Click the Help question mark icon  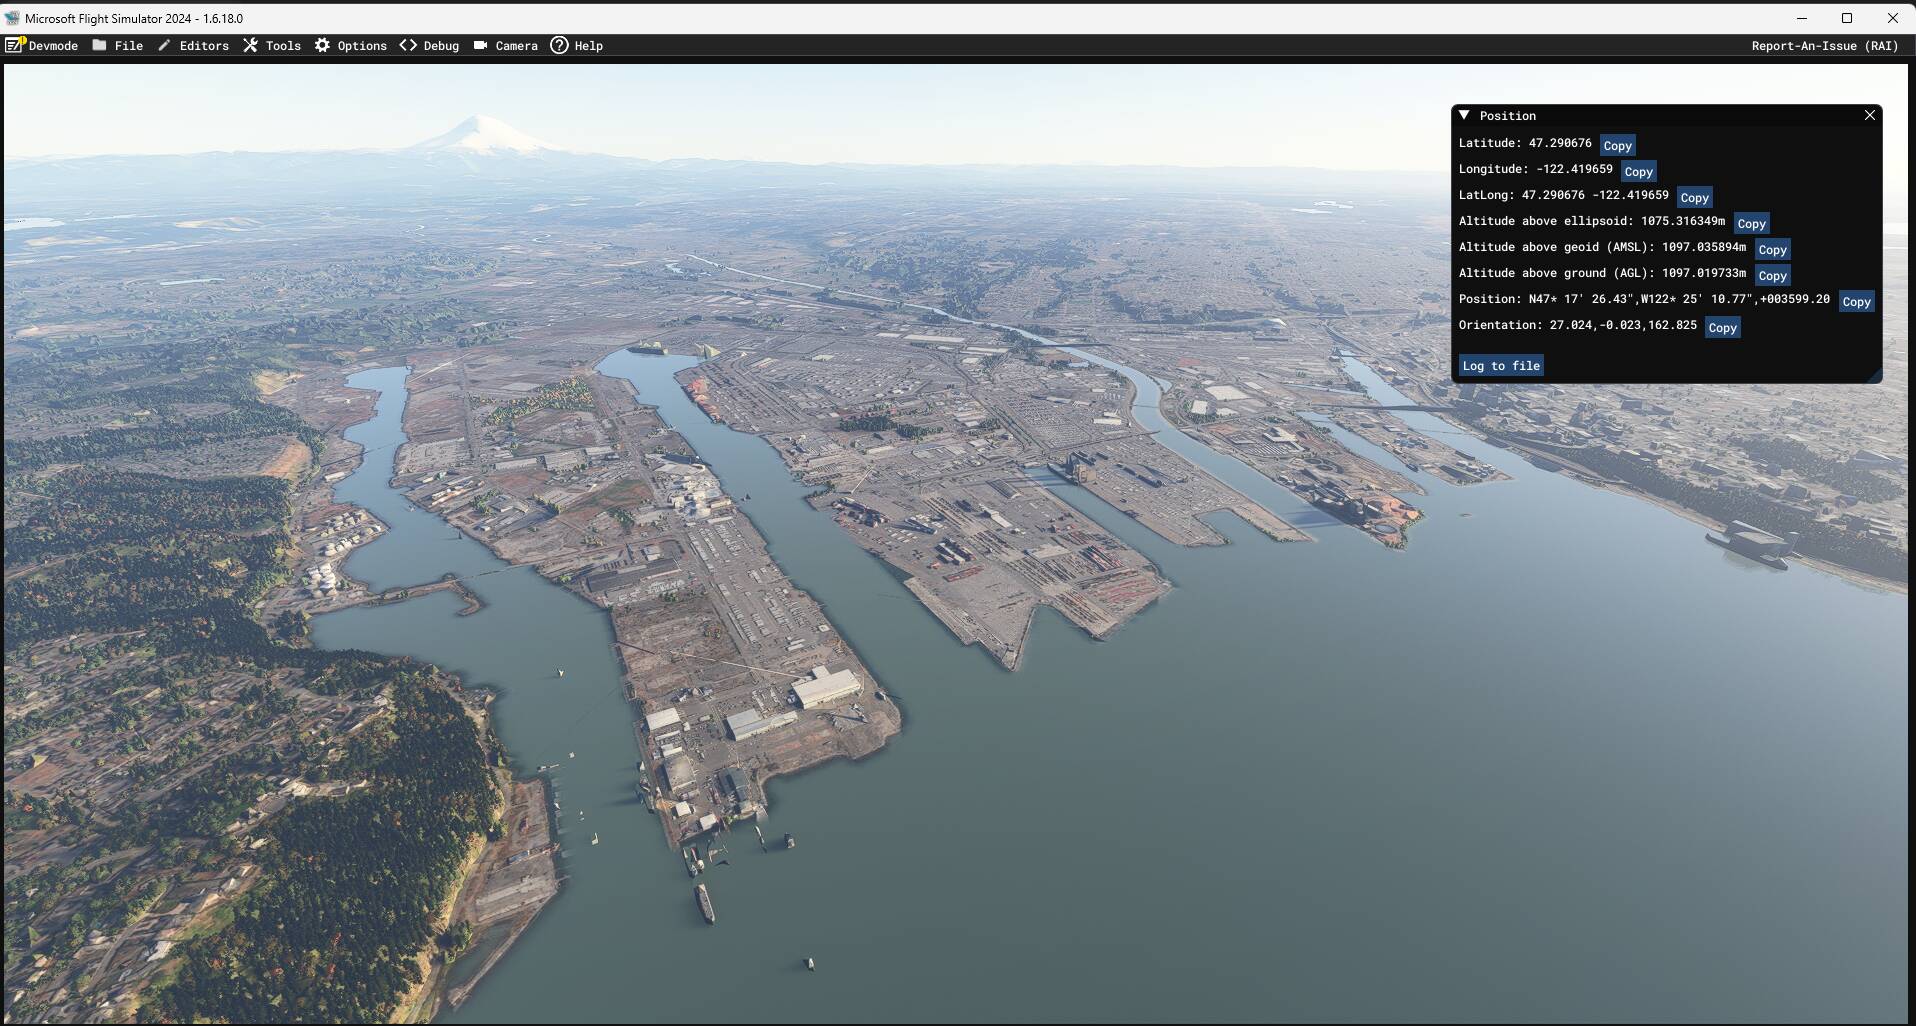tap(559, 45)
